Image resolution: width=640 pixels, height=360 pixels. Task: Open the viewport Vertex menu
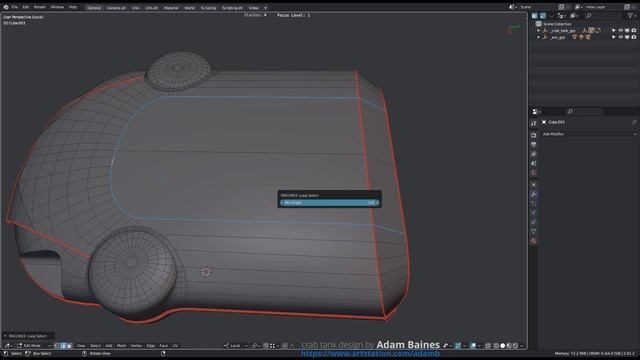[136, 346]
